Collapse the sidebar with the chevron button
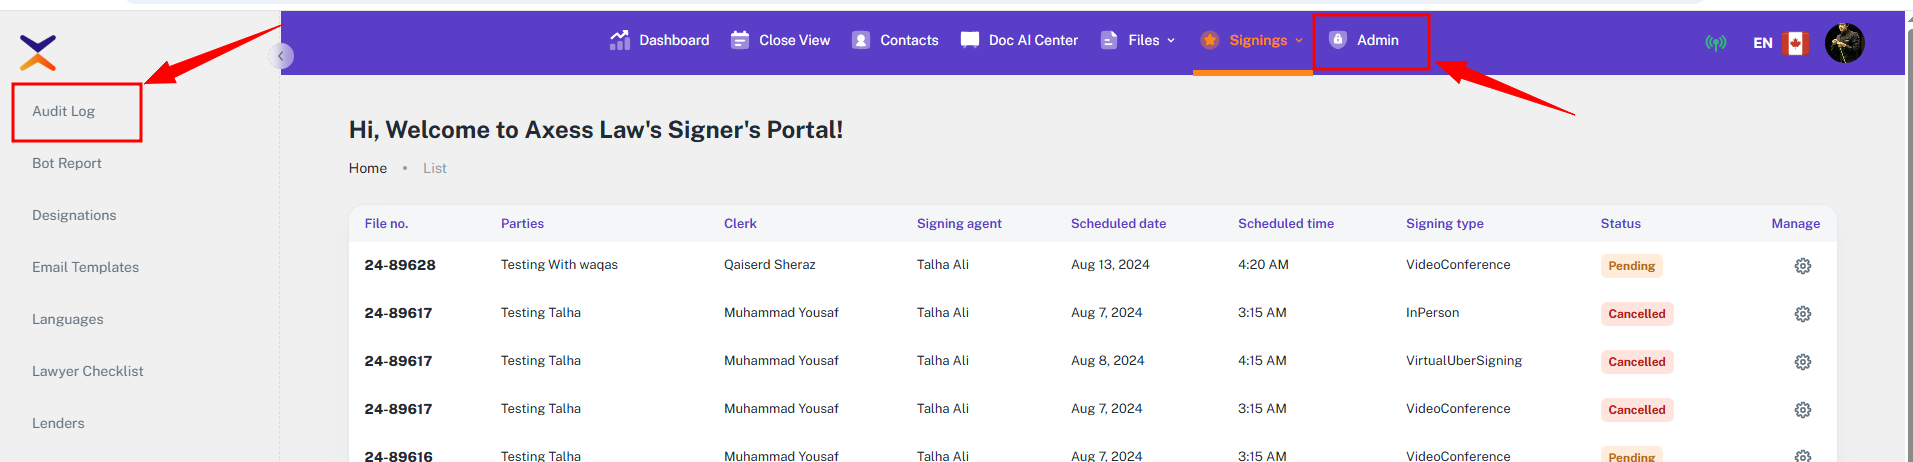Screen dimensions: 1913x462 282,56
